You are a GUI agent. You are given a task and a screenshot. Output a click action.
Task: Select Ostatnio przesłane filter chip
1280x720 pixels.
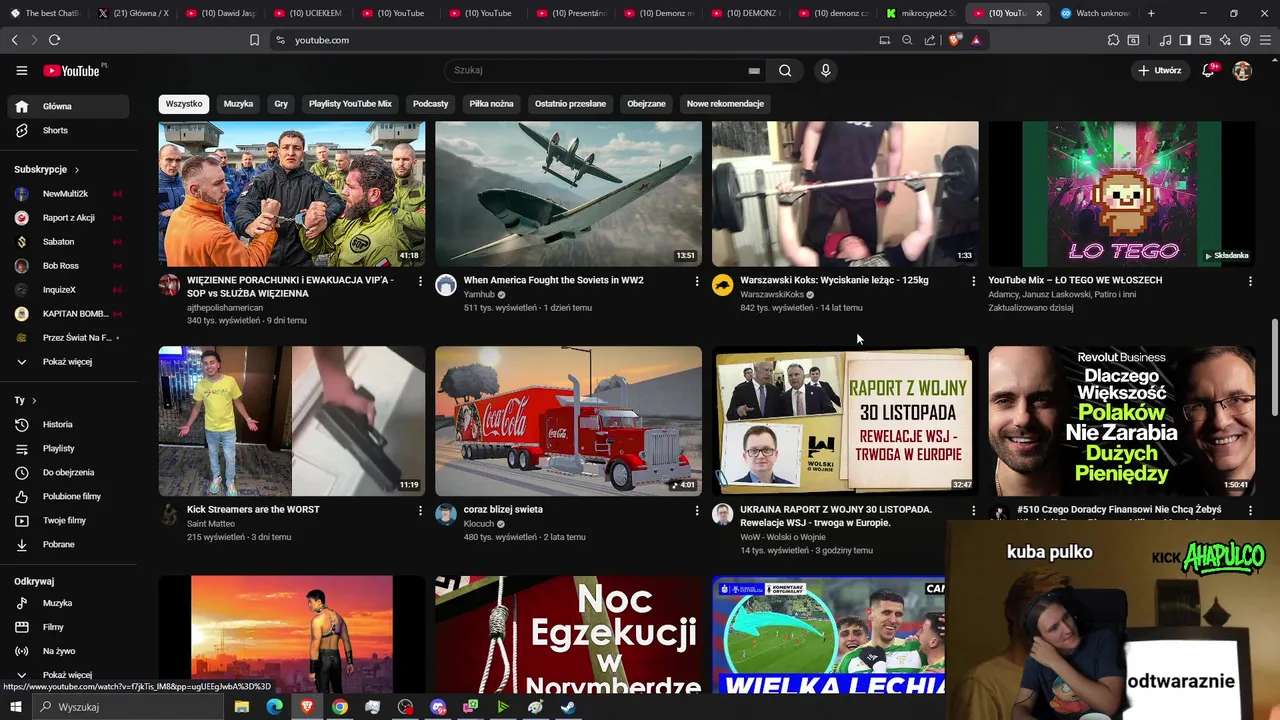[570, 104]
